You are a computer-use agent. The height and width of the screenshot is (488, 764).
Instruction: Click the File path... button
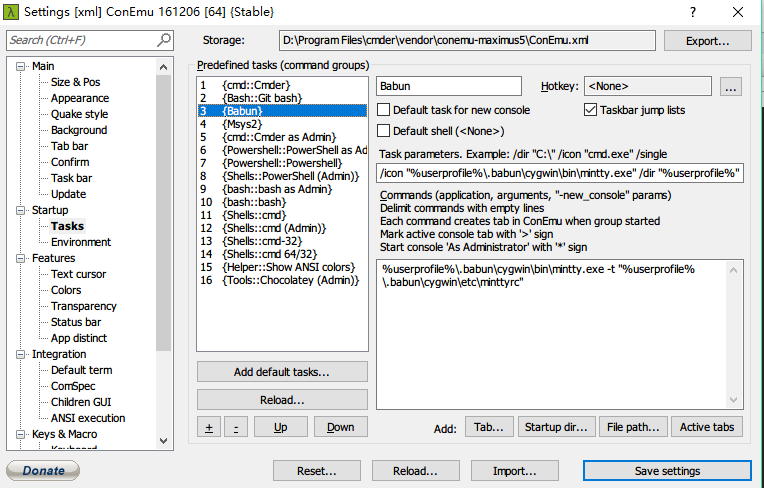tap(633, 427)
